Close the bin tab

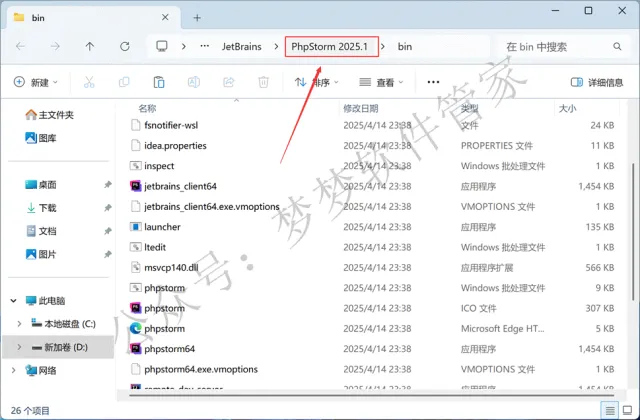165,17
